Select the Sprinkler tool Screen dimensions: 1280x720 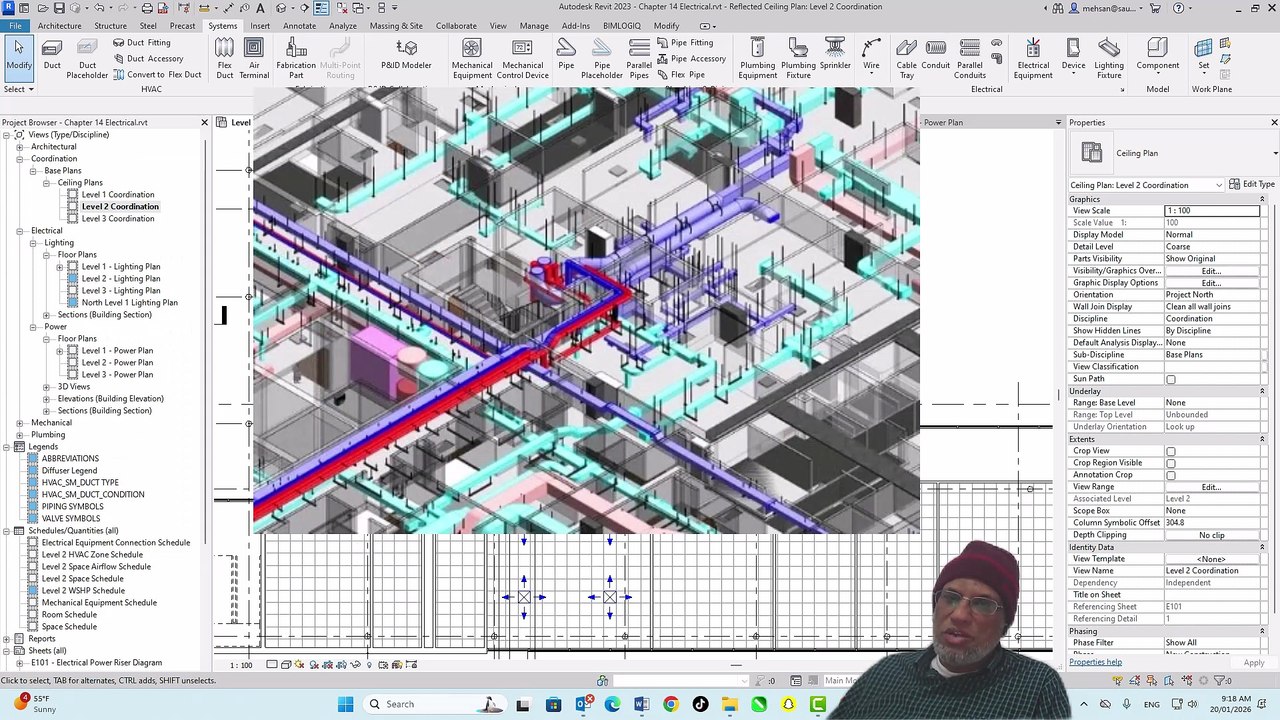pyautogui.click(x=835, y=55)
